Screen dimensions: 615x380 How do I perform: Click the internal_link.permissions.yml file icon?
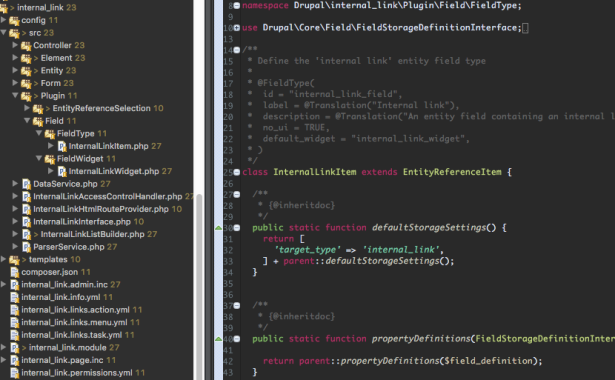coord(15,373)
